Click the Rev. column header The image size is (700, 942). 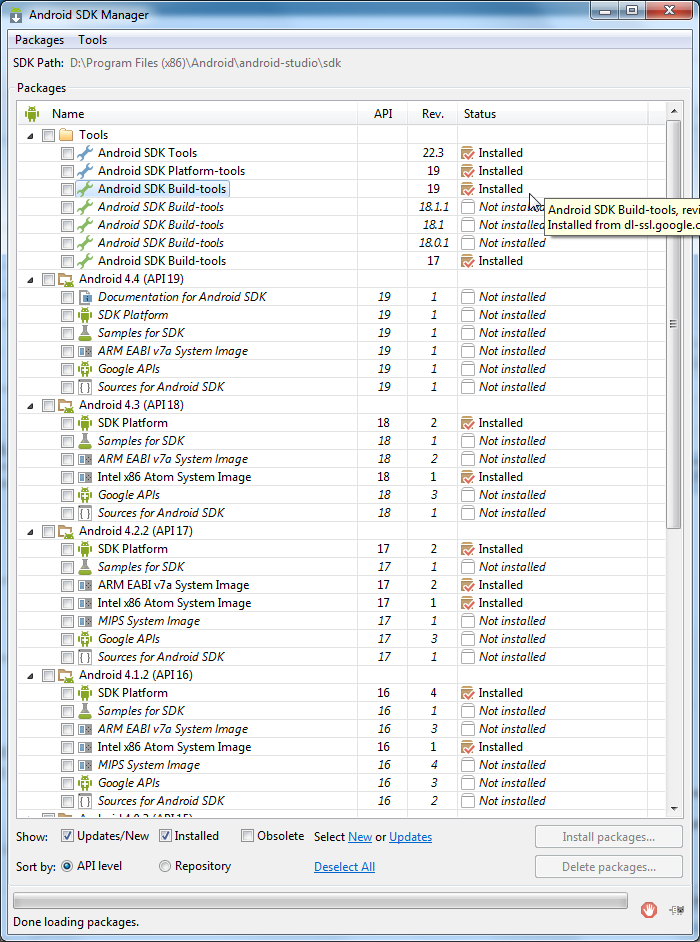click(433, 114)
